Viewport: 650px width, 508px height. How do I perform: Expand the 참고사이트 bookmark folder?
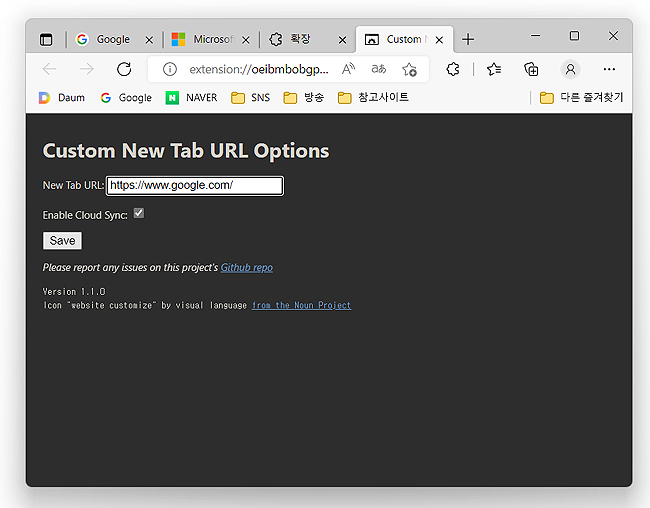pyautogui.click(x=373, y=98)
